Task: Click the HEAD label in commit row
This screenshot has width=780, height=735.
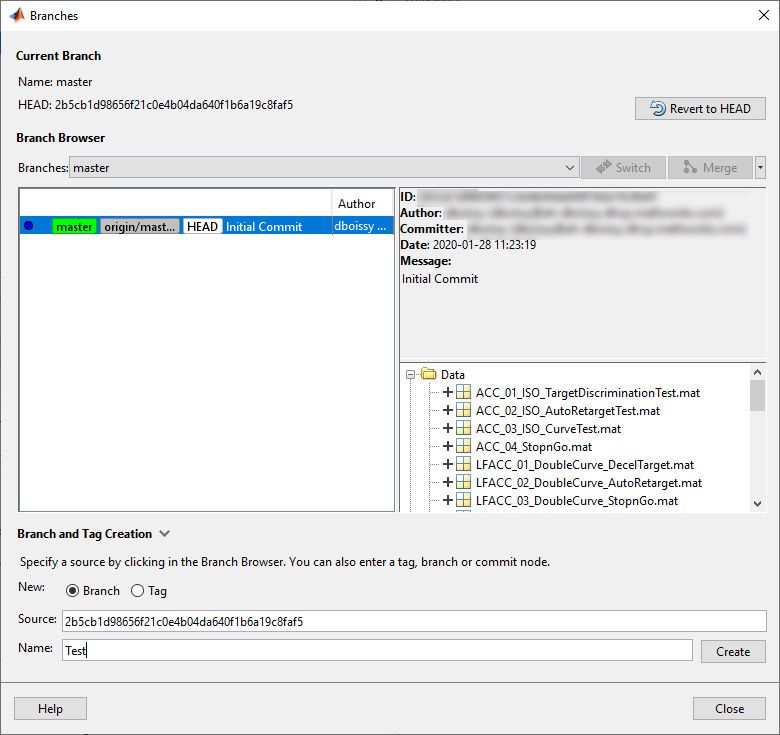Action: (x=202, y=227)
